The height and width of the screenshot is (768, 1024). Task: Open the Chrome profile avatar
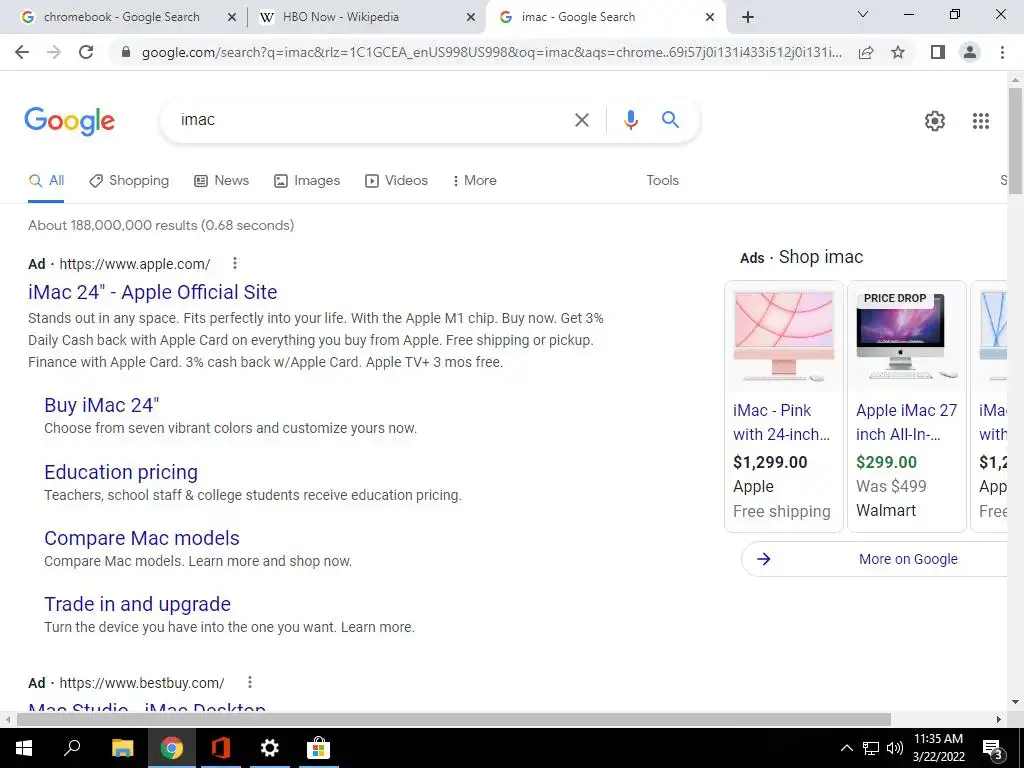pos(970,52)
